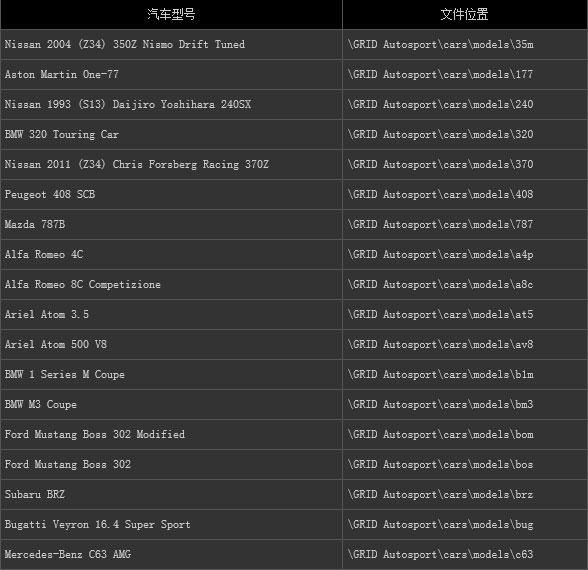Select the Alfa Romeo 8C Competizione cell
588x570 pixels.
tap(171, 285)
